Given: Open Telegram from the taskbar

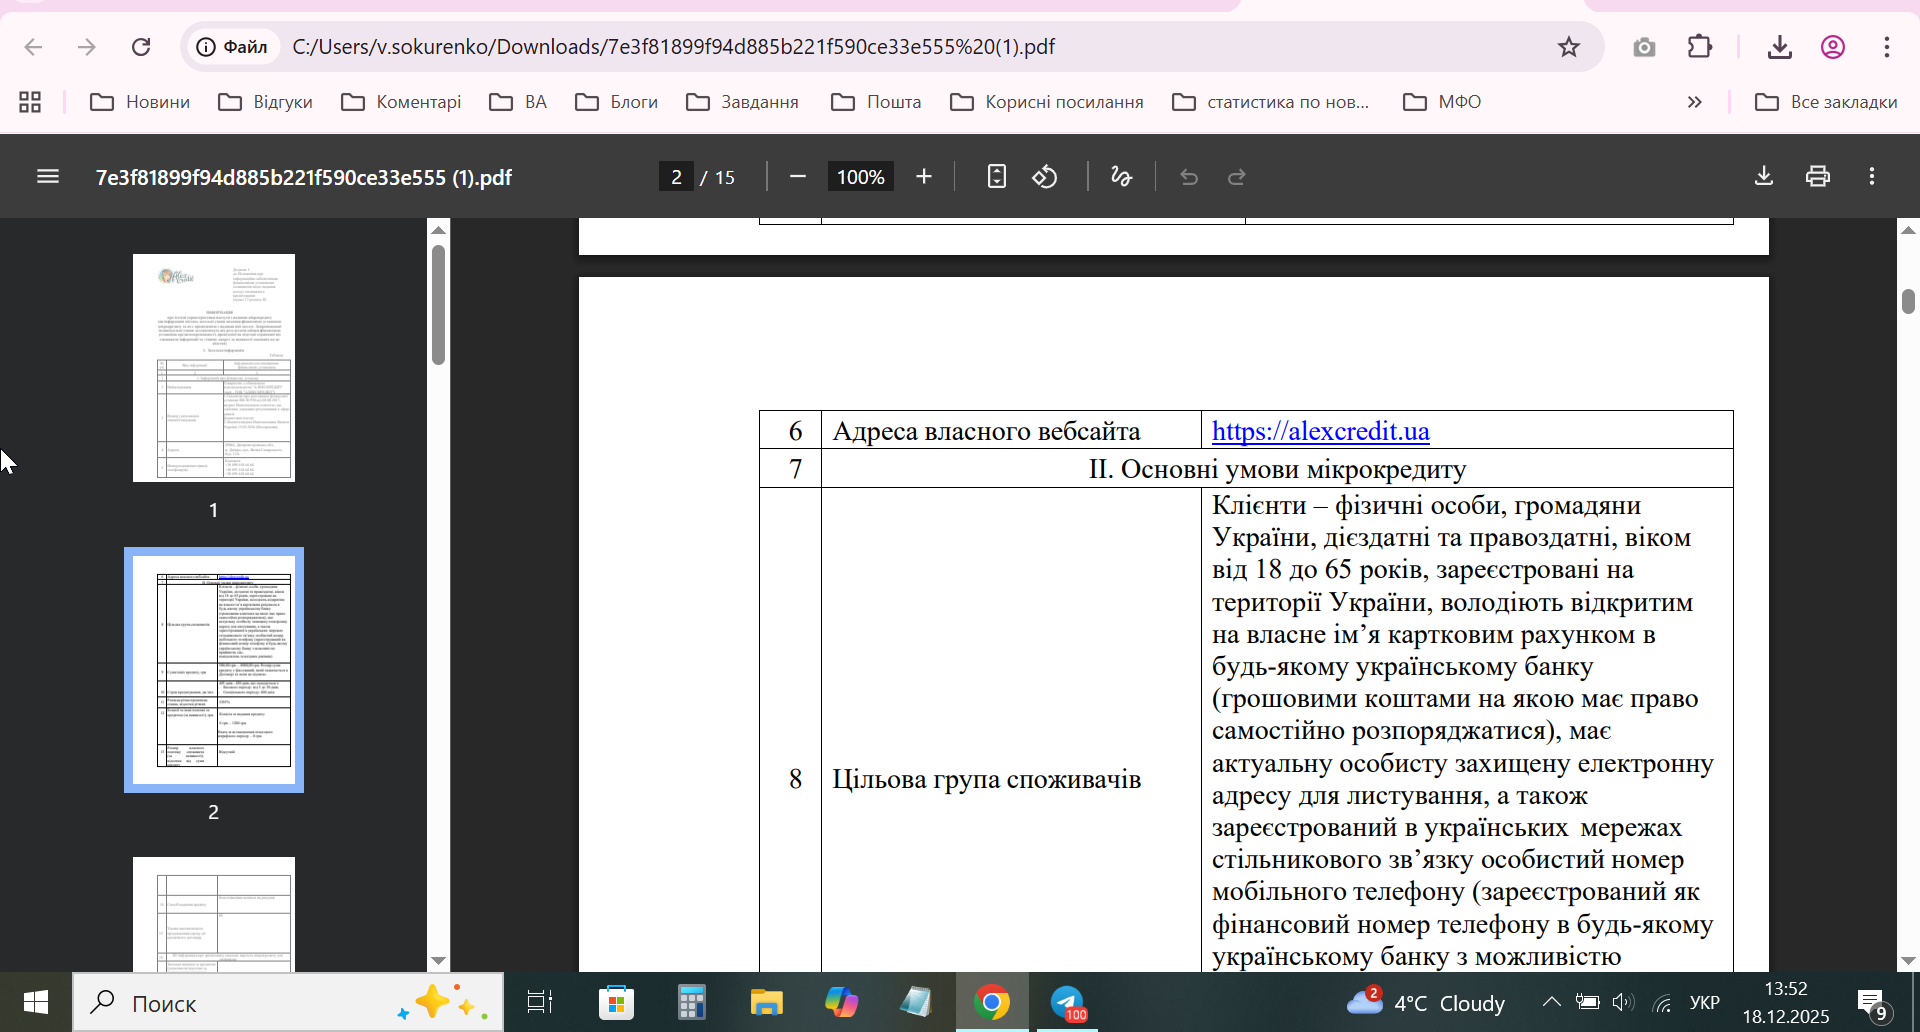Looking at the screenshot, I should [x=1067, y=1002].
